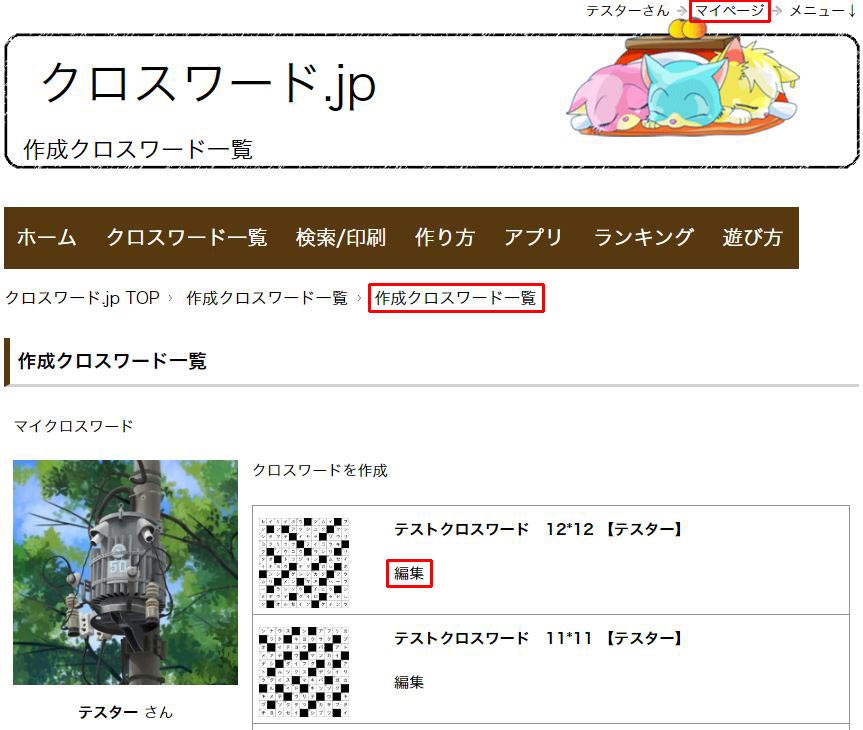Click 編集 for the 11*11 crossword
This screenshot has height=730, width=863.
click(x=409, y=682)
